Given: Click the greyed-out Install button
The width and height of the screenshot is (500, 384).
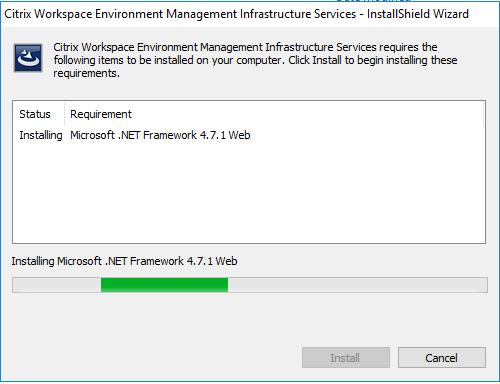Looking at the screenshot, I should 346,358.
